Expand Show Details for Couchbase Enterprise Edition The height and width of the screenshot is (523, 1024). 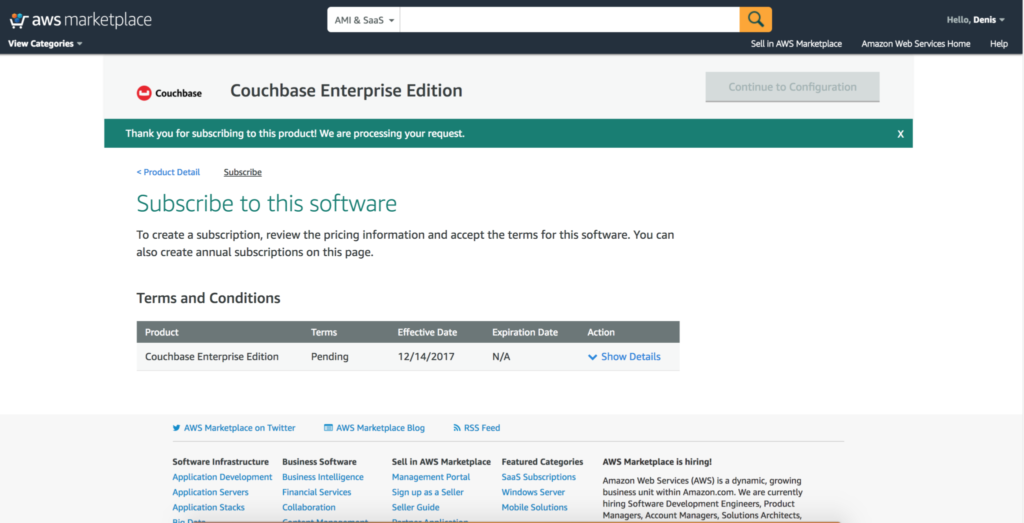tap(624, 357)
